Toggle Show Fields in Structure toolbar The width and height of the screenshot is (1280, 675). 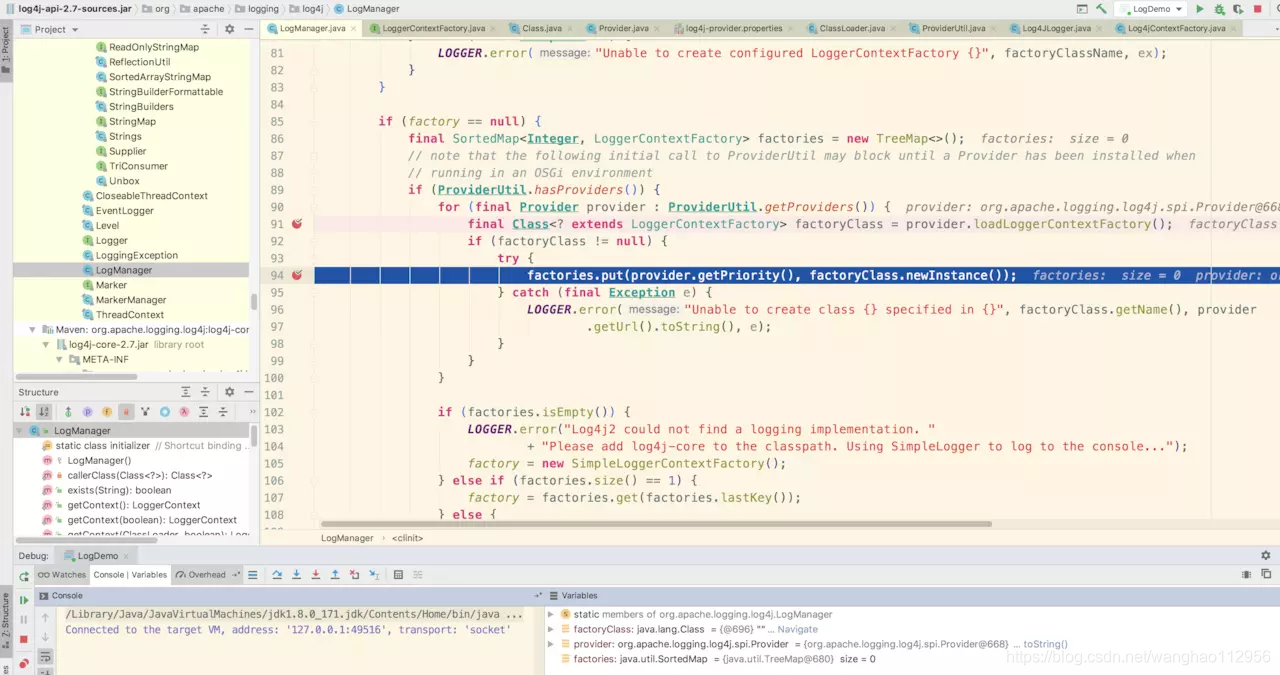(x=106, y=411)
